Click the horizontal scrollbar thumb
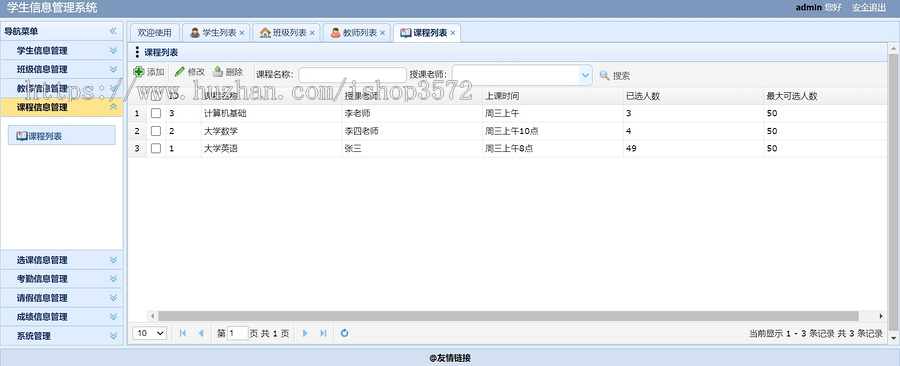 [508, 316]
